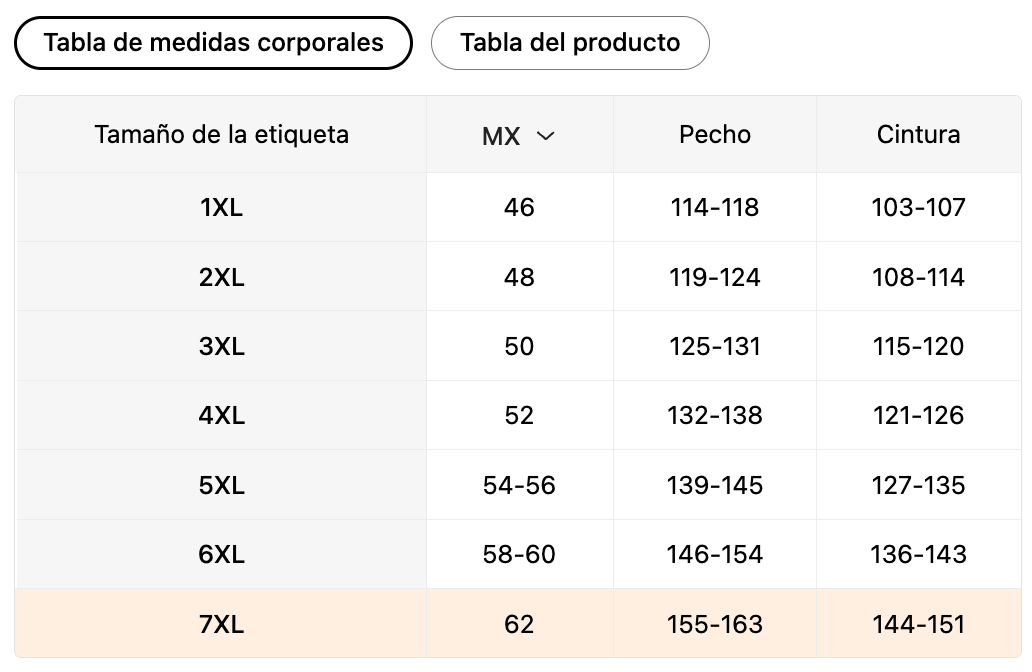Select the Tabla de medidas corporales tab
The height and width of the screenshot is (672, 1032).
pyautogui.click(x=213, y=43)
